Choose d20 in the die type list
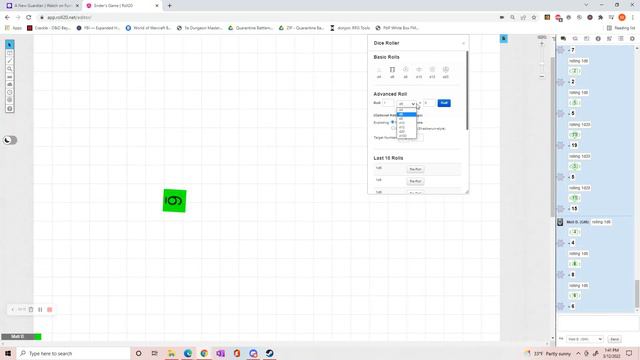 (407, 131)
